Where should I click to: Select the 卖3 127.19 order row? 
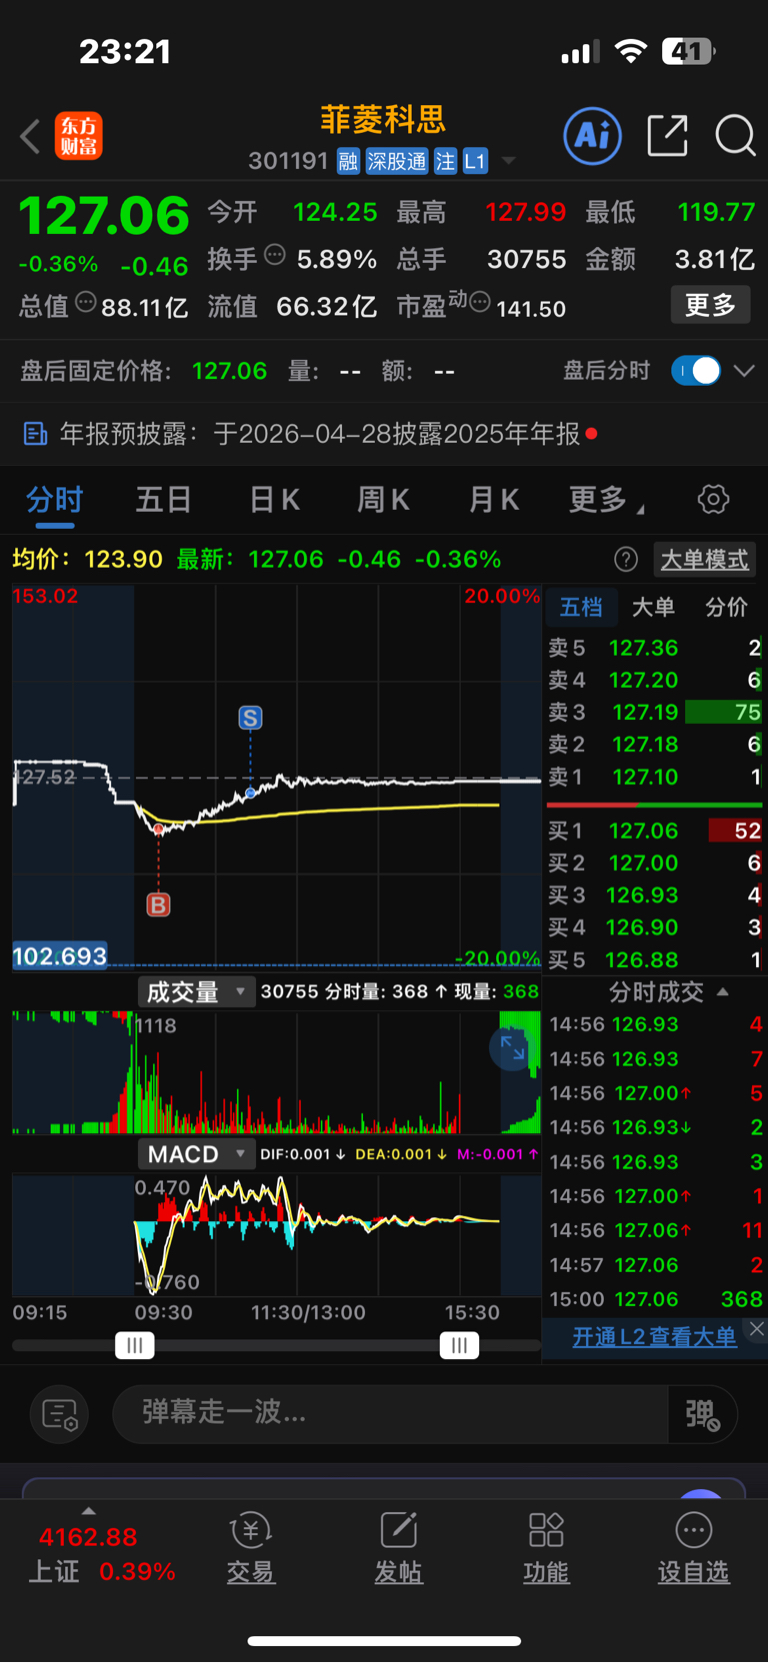655,712
